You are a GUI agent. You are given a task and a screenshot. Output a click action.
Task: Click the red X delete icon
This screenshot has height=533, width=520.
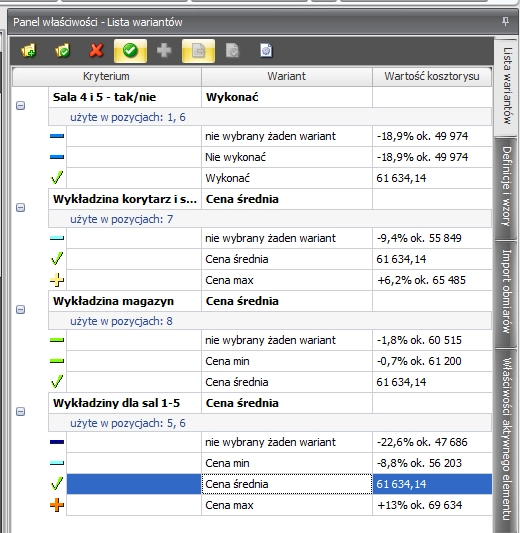point(97,51)
